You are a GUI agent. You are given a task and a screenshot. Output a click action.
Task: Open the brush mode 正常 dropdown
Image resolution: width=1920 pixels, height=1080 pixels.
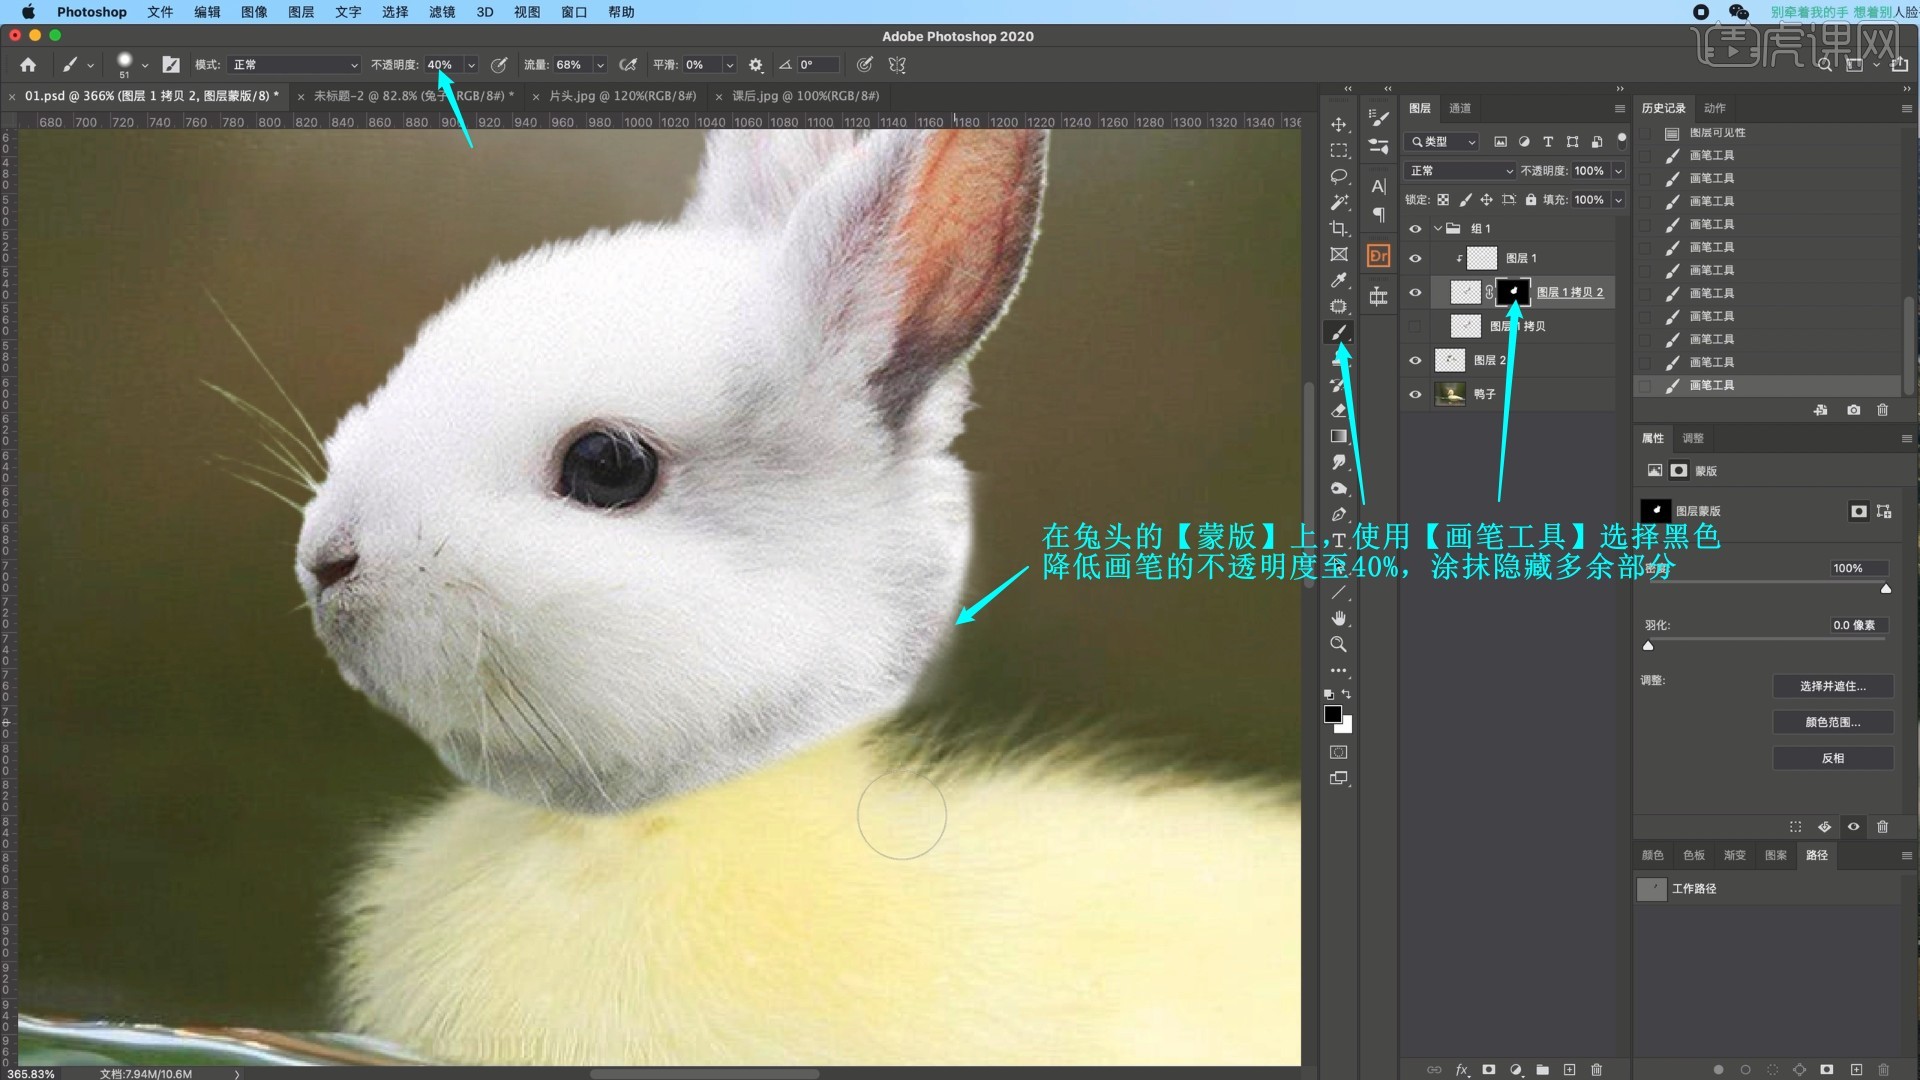pos(294,65)
